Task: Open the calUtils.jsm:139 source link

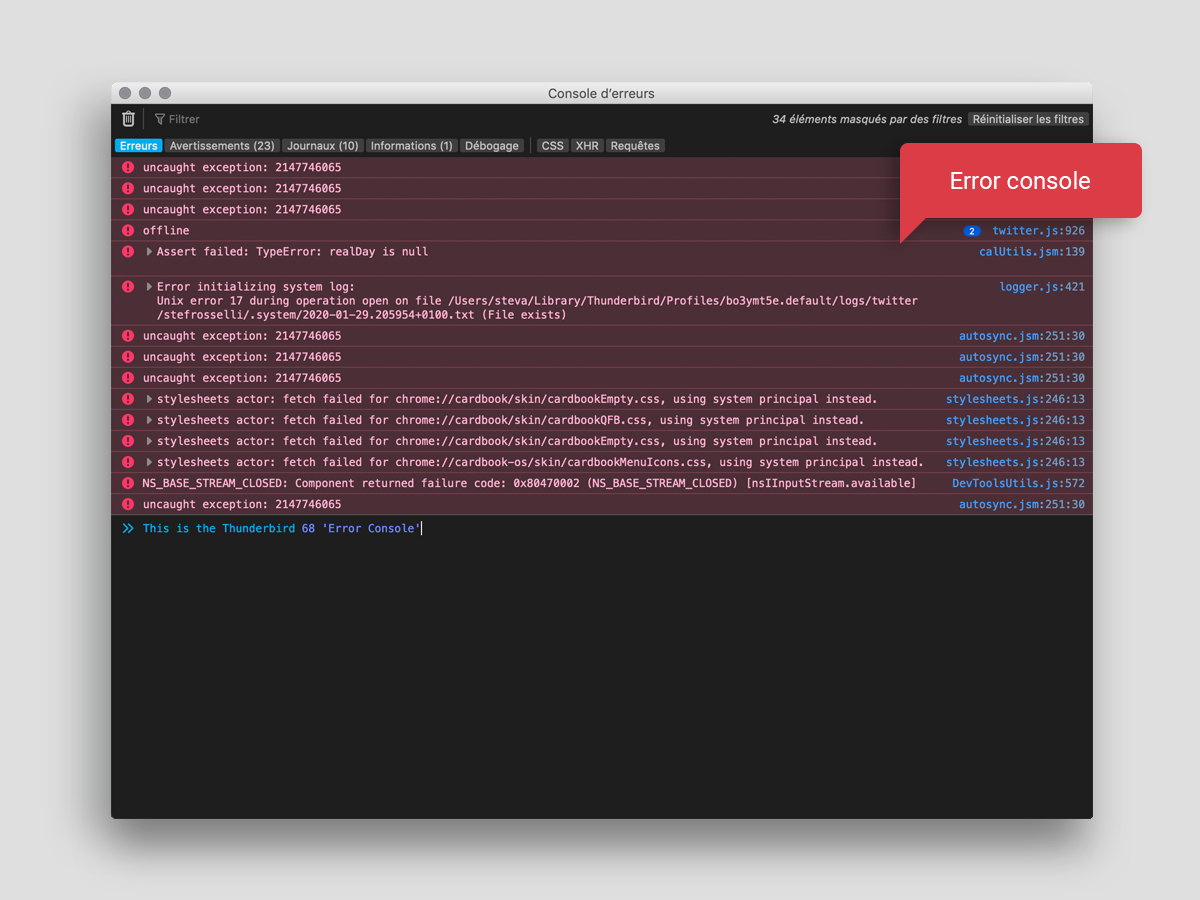Action: (x=1032, y=252)
